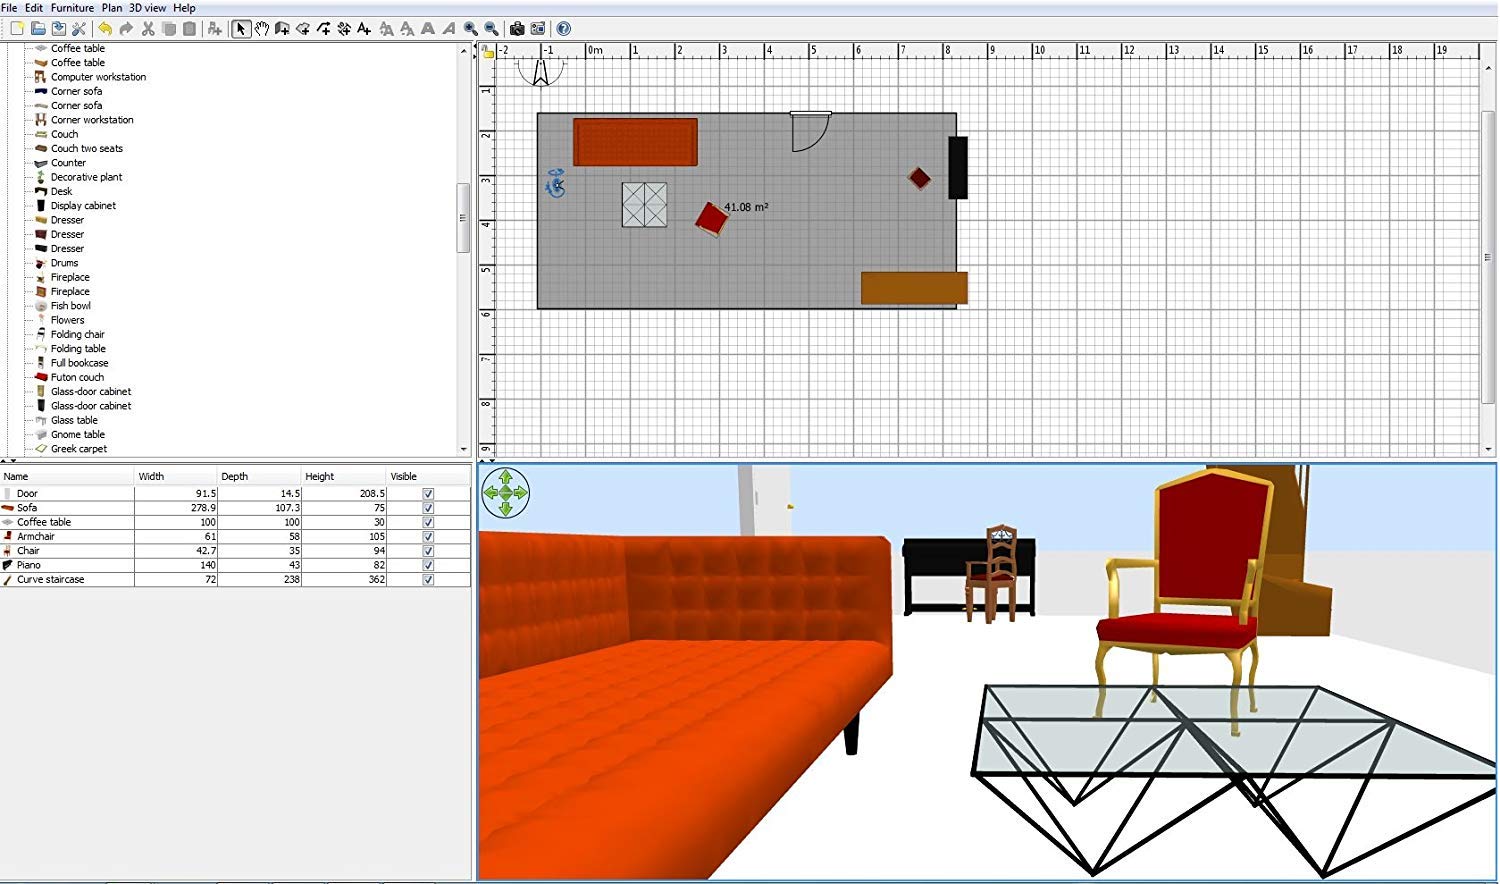Zoom in on the plan
The image size is (1500, 884).
470,29
